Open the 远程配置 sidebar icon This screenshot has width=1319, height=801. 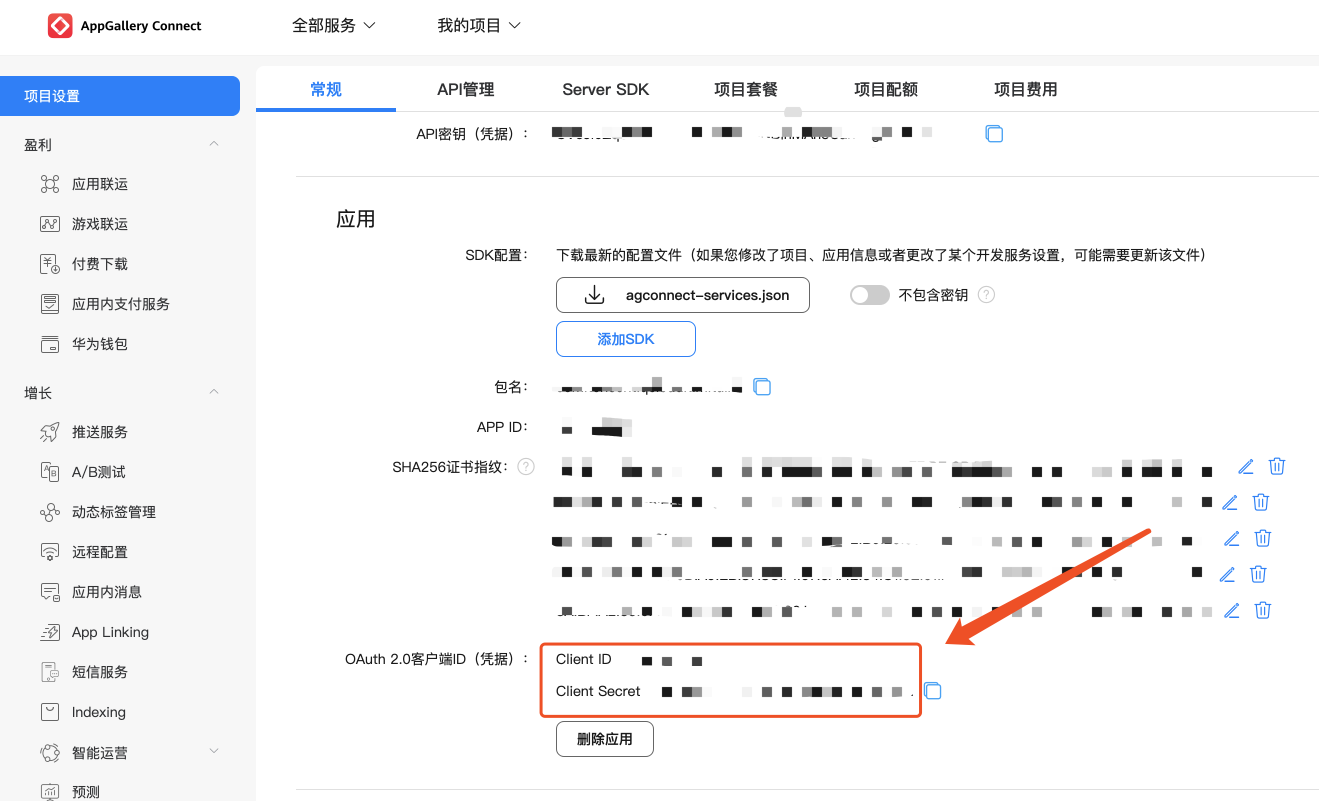[x=50, y=552]
